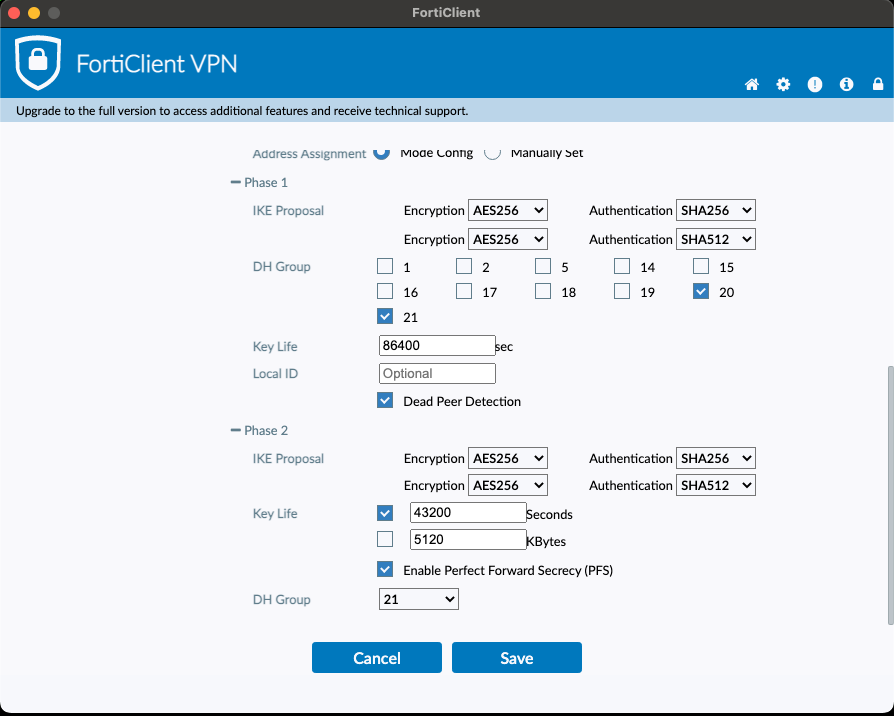Click 'FortiClient VPN' header title

click(157, 63)
